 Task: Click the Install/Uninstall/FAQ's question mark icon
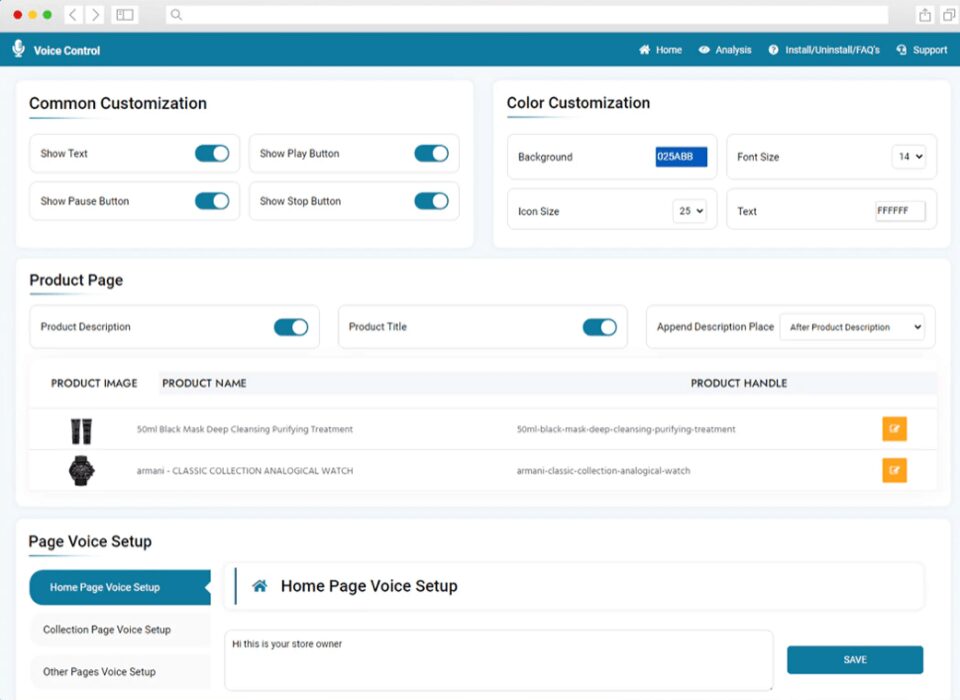tap(772, 49)
